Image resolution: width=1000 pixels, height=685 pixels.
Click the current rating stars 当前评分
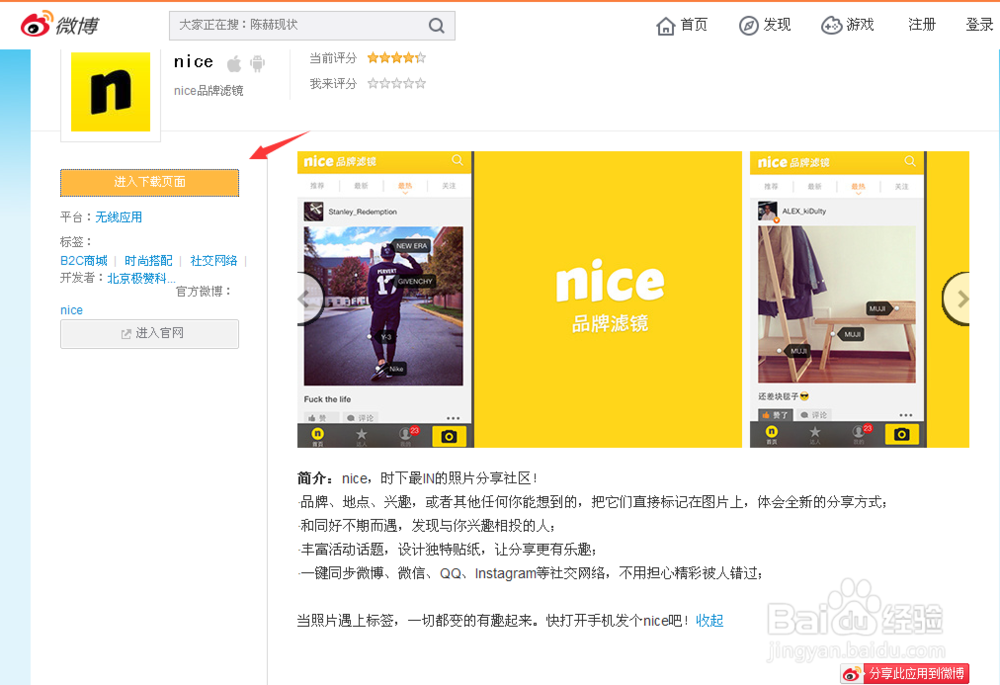(396, 58)
